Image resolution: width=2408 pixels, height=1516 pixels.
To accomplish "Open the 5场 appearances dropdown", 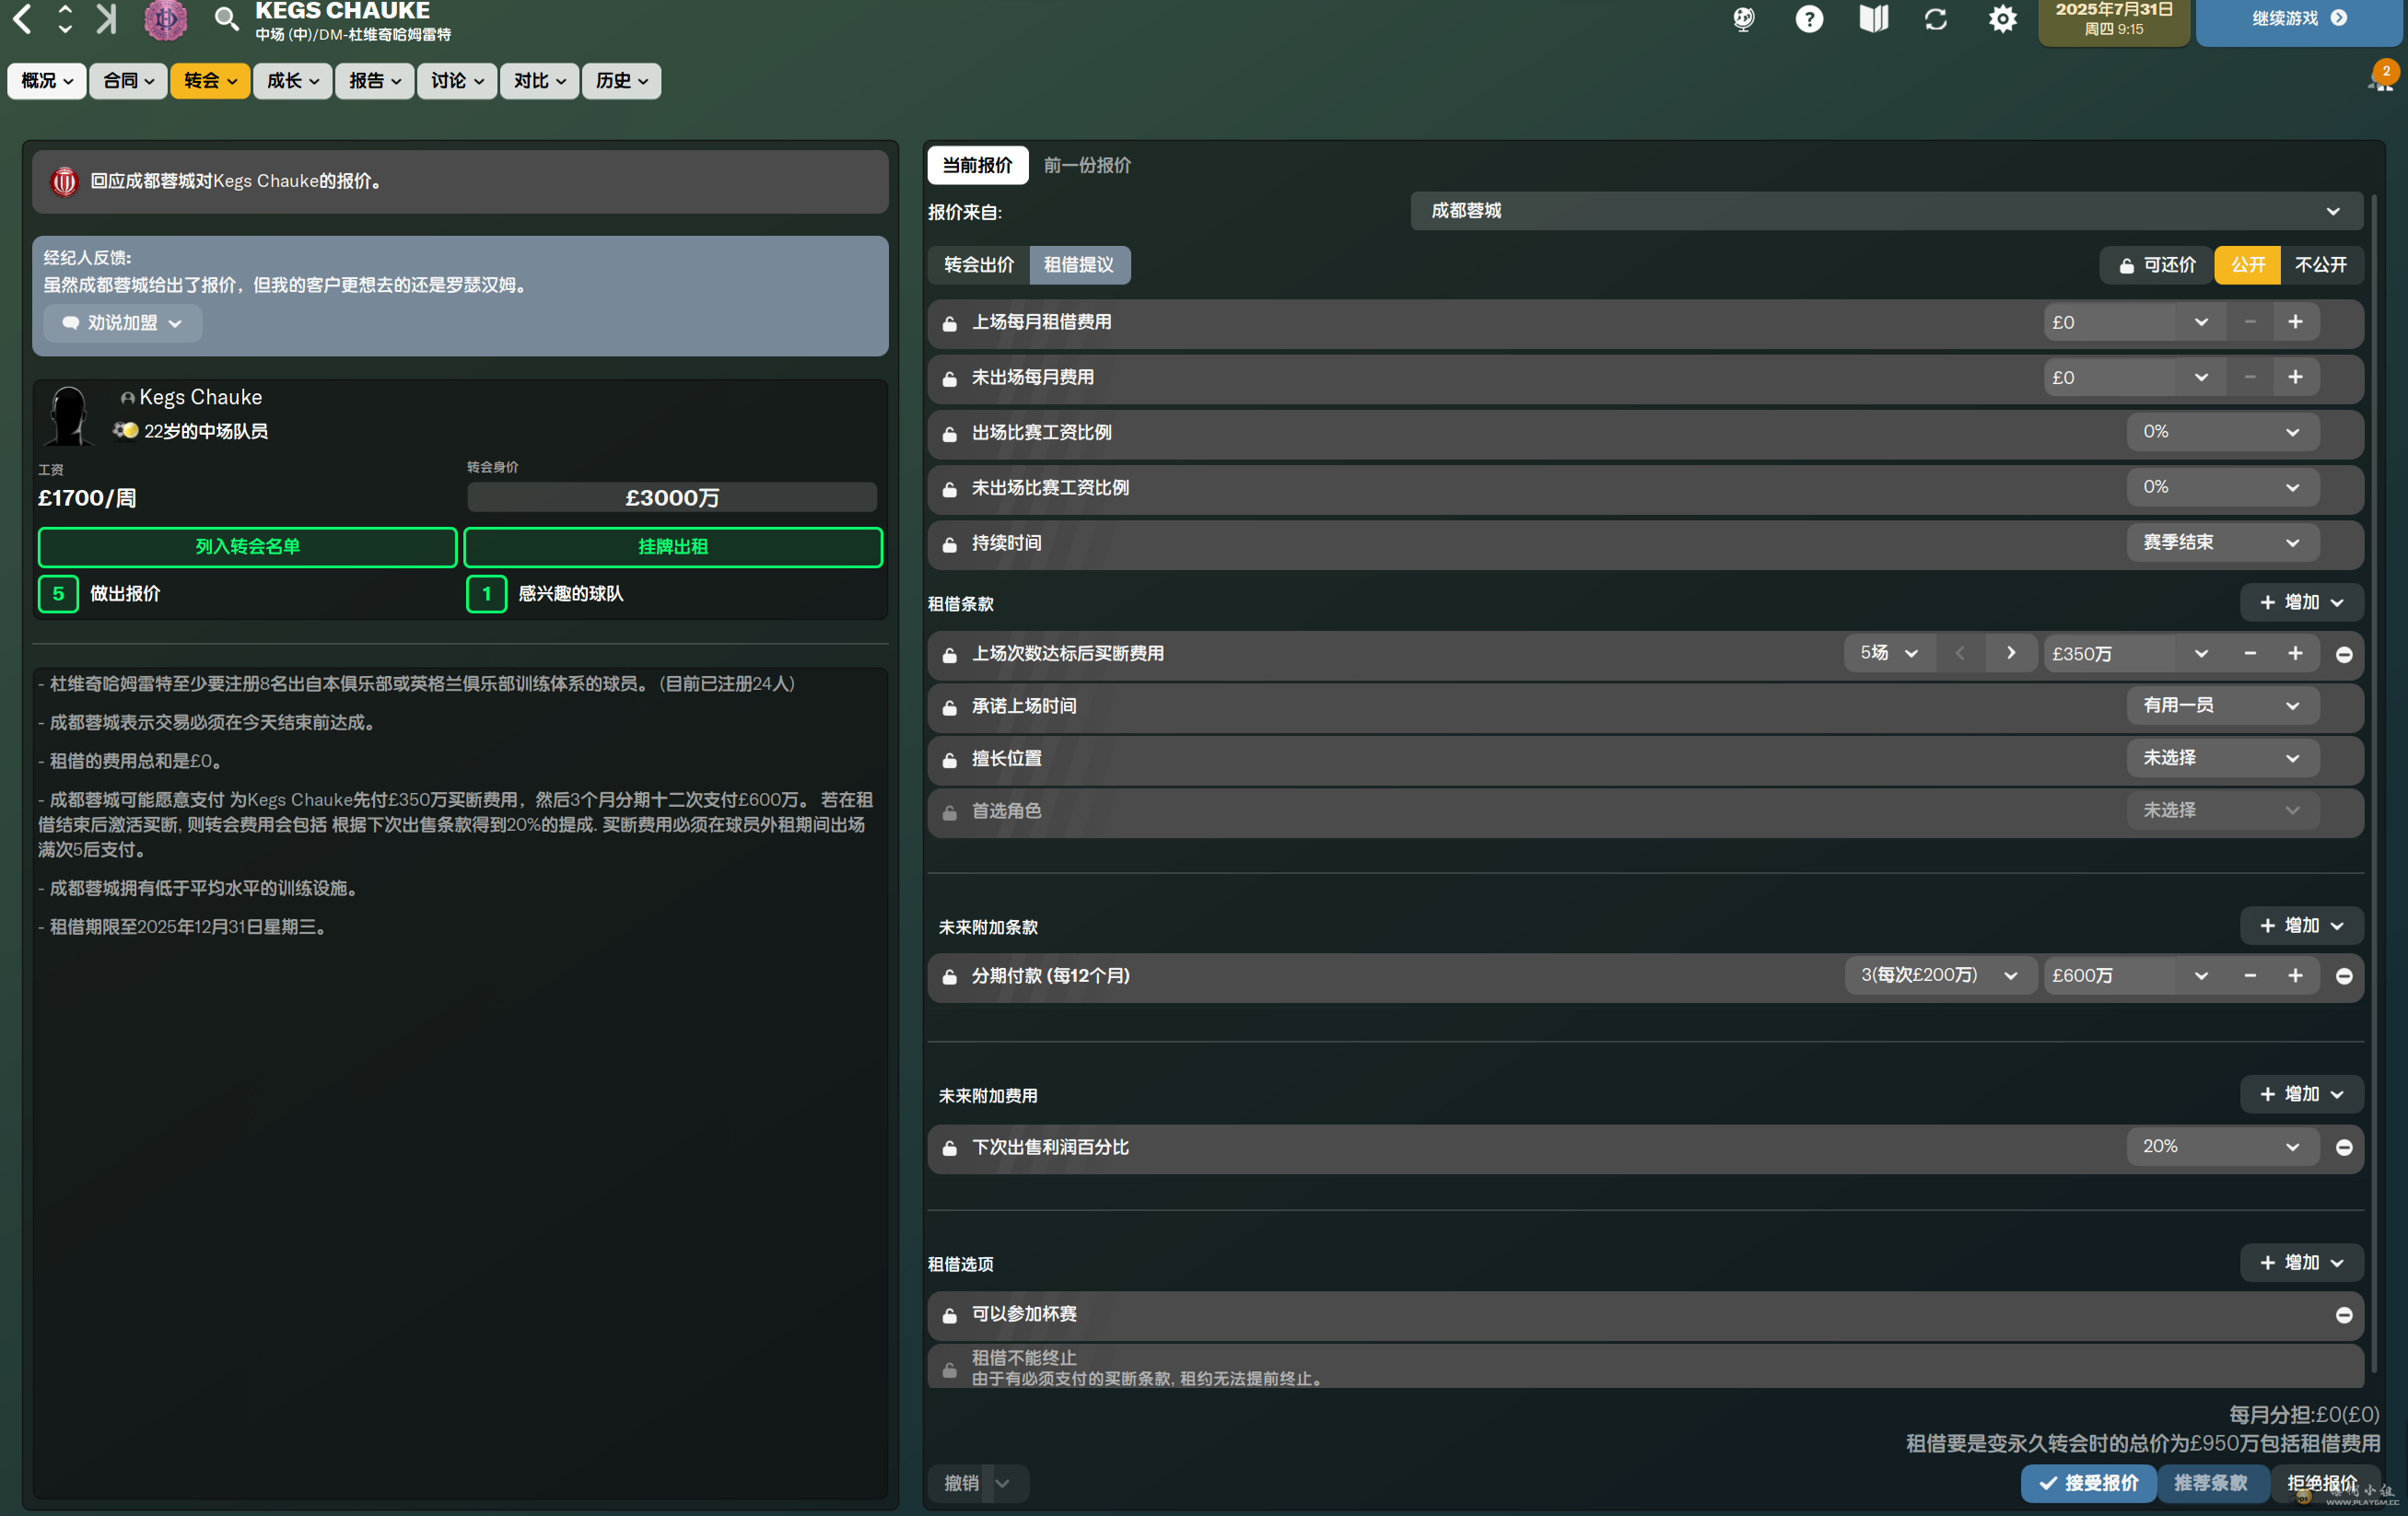I will coord(1889,653).
